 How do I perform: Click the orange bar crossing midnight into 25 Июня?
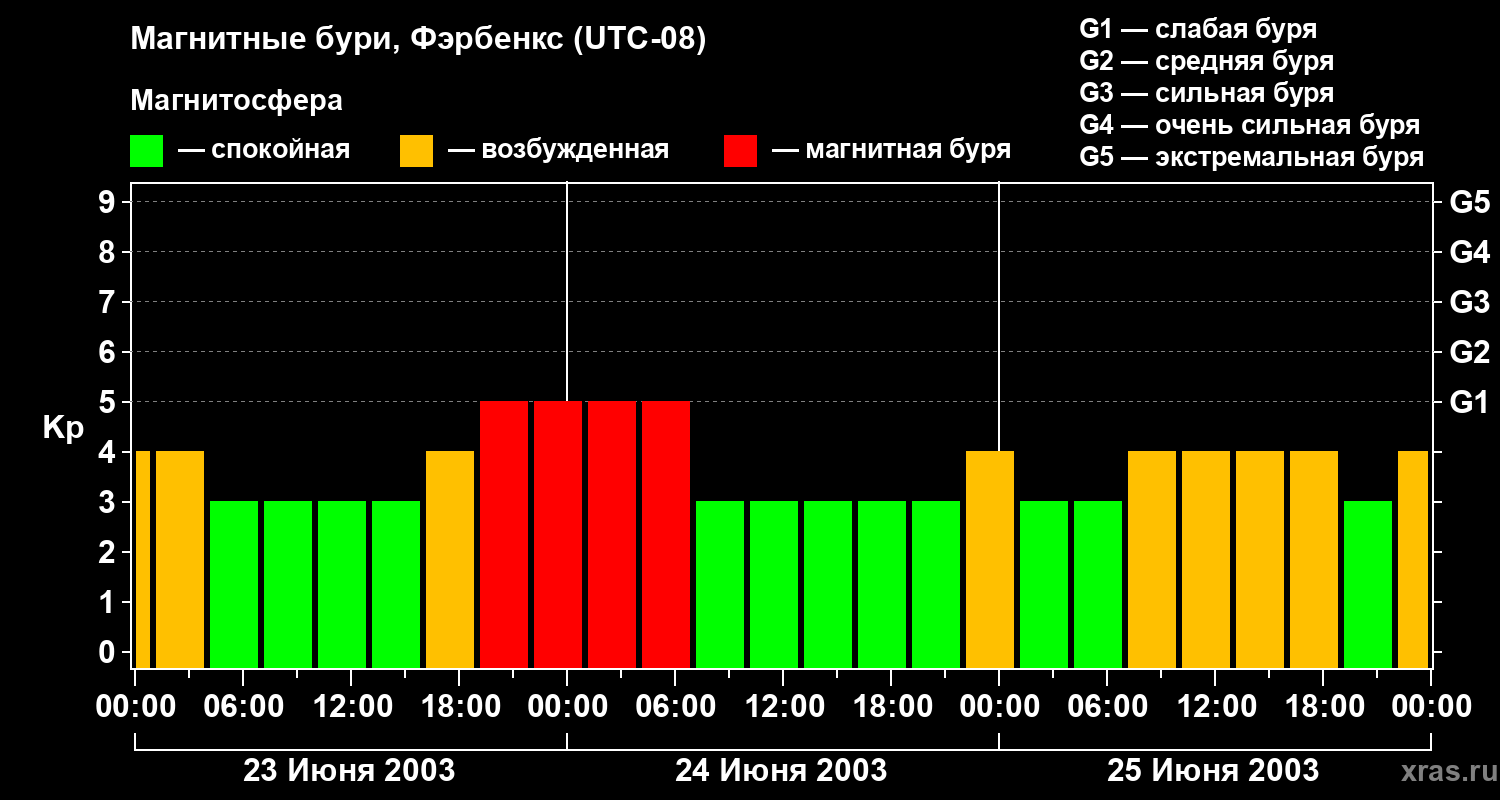[x=990, y=559]
